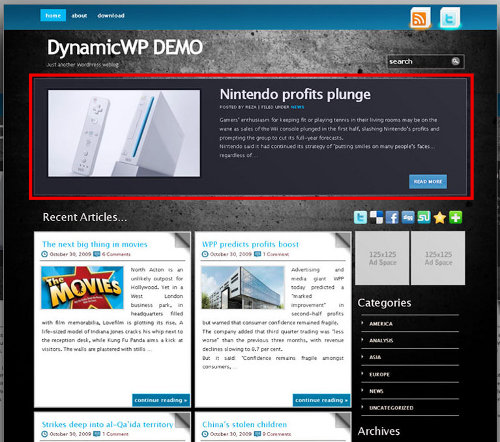The image size is (500, 442).
Task: Click the green plus share icon
Action: pos(455,217)
